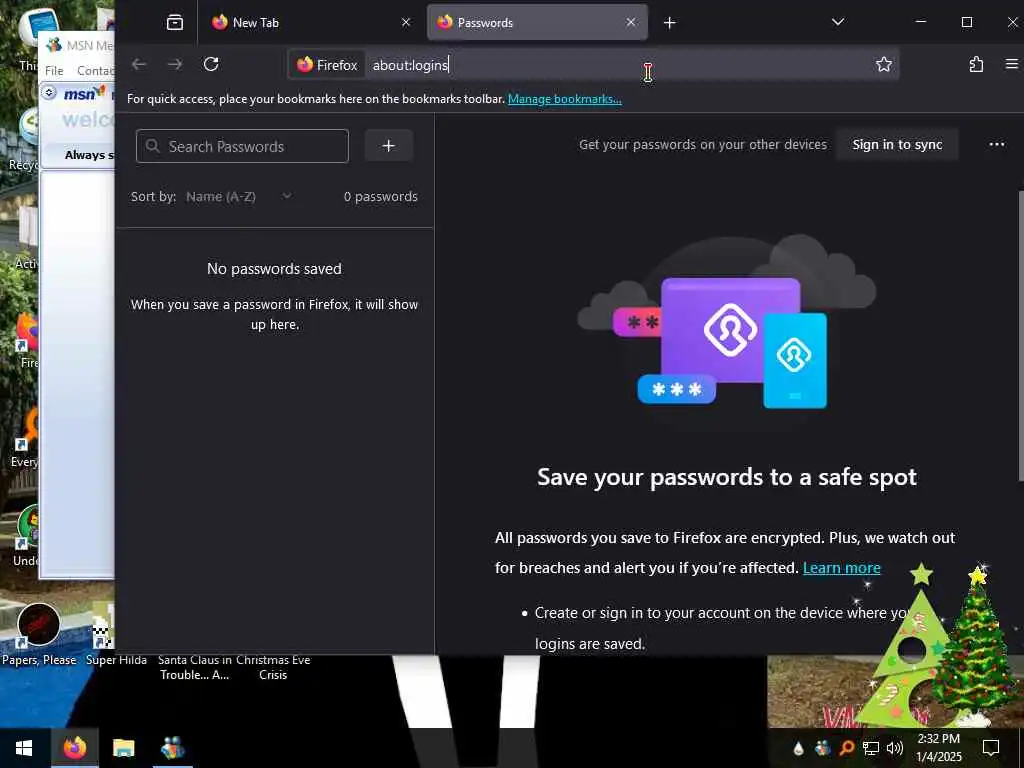Switch to the New Tab tab
Screen dimensions: 1024x768
point(311,22)
